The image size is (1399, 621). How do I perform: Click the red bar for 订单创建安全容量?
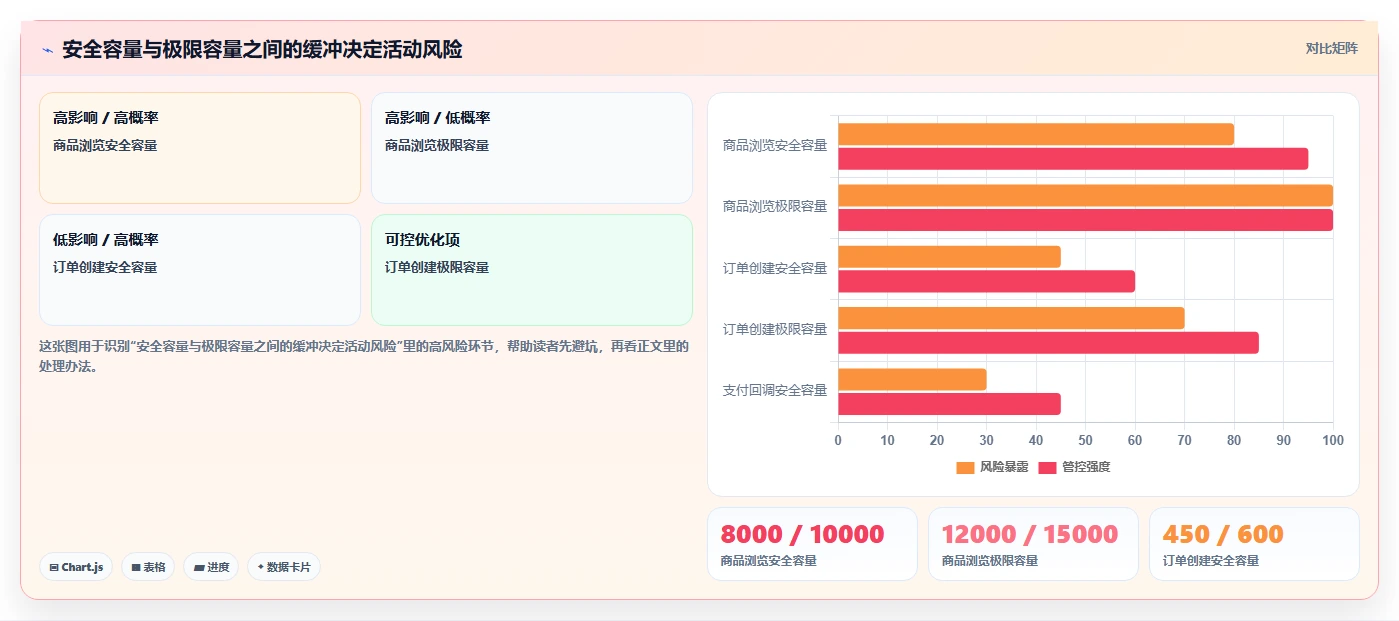click(986, 281)
